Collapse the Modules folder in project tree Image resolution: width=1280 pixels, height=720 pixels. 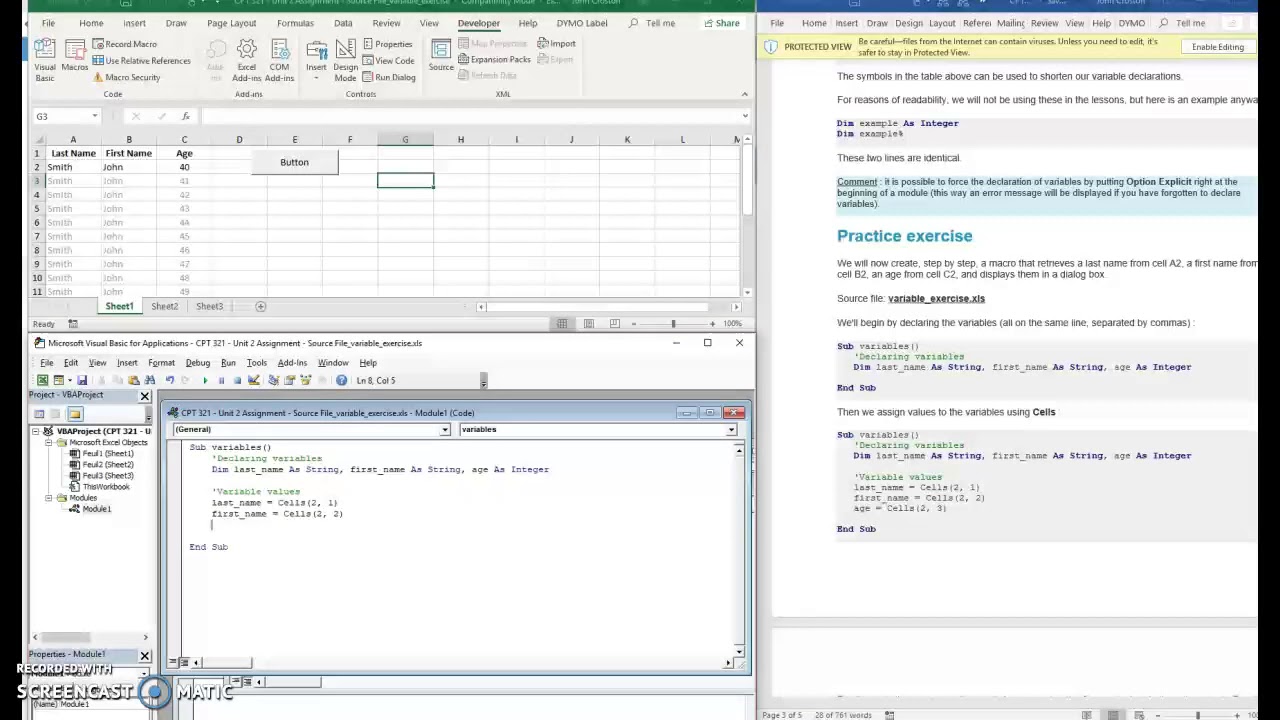pyautogui.click(x=49, y=497)
